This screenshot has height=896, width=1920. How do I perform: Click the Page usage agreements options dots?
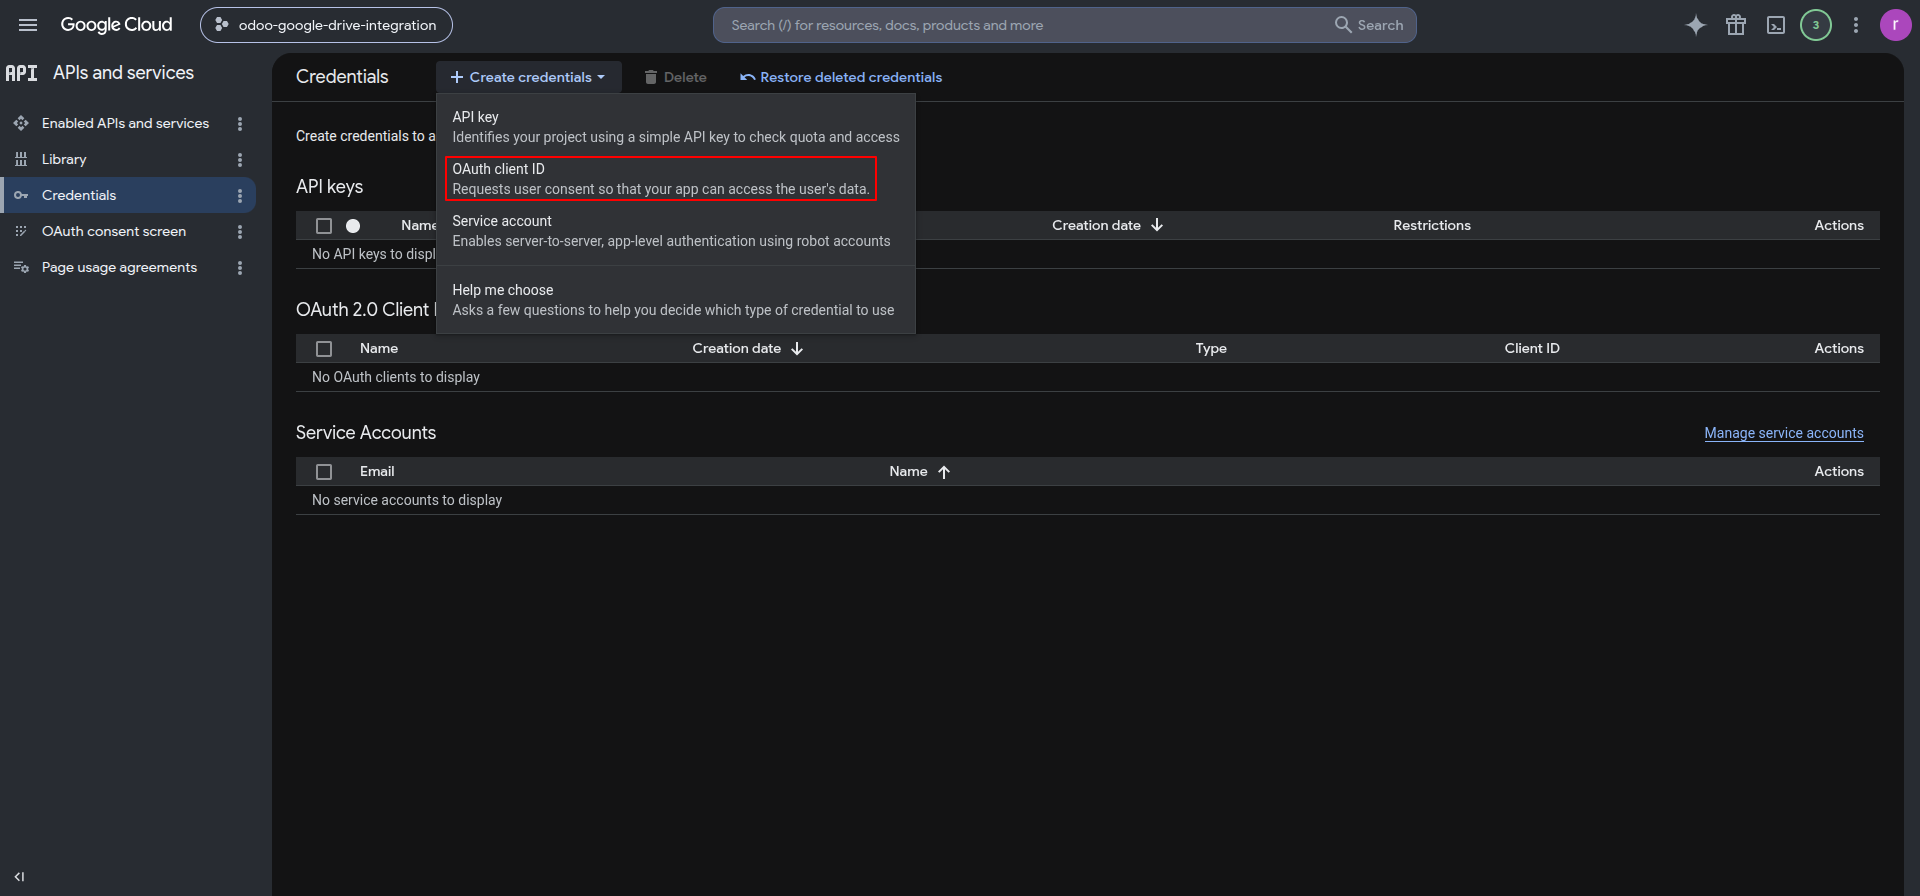pos(240,268)
